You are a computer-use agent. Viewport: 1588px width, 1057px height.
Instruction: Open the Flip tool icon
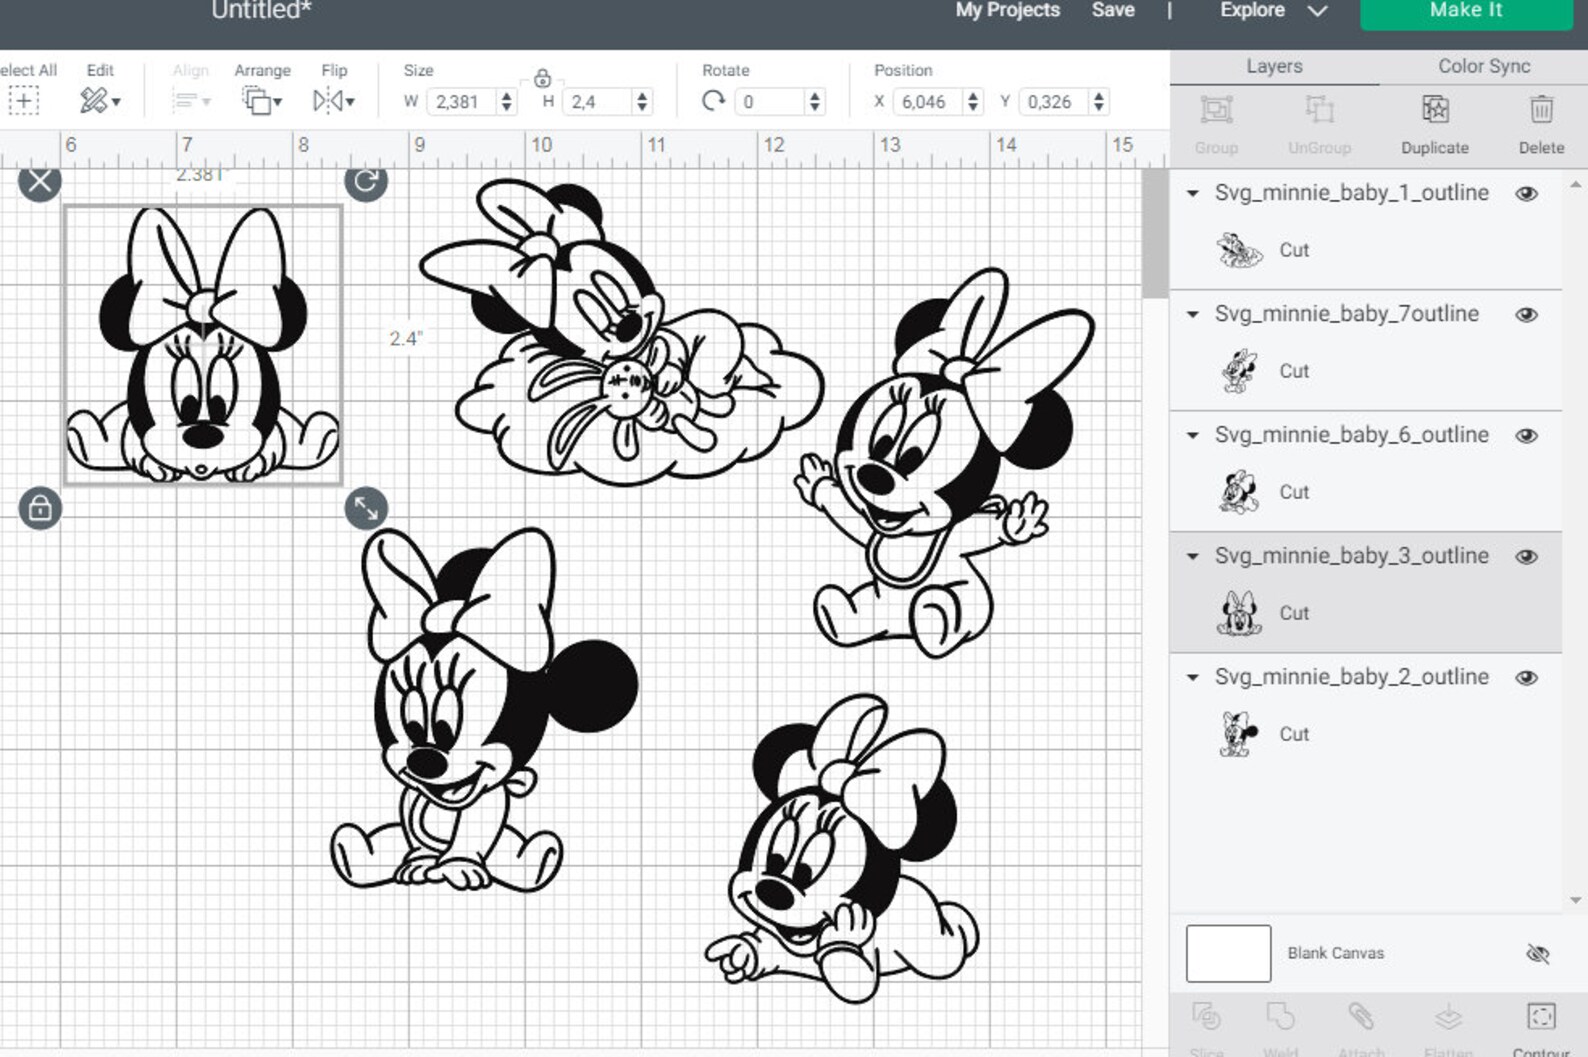point(333,101)
